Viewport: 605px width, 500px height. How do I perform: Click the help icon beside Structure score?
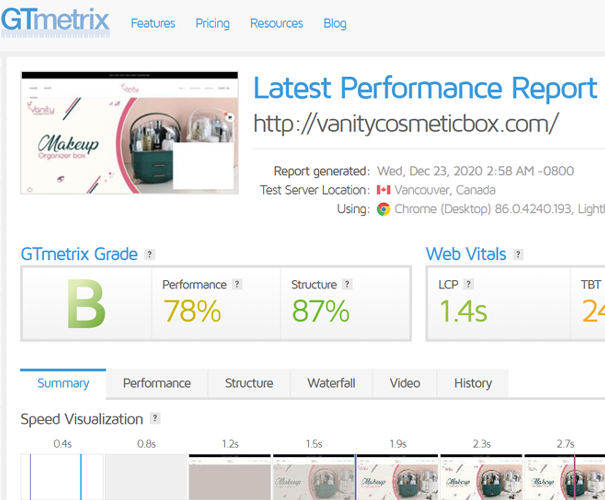point(347,284)
